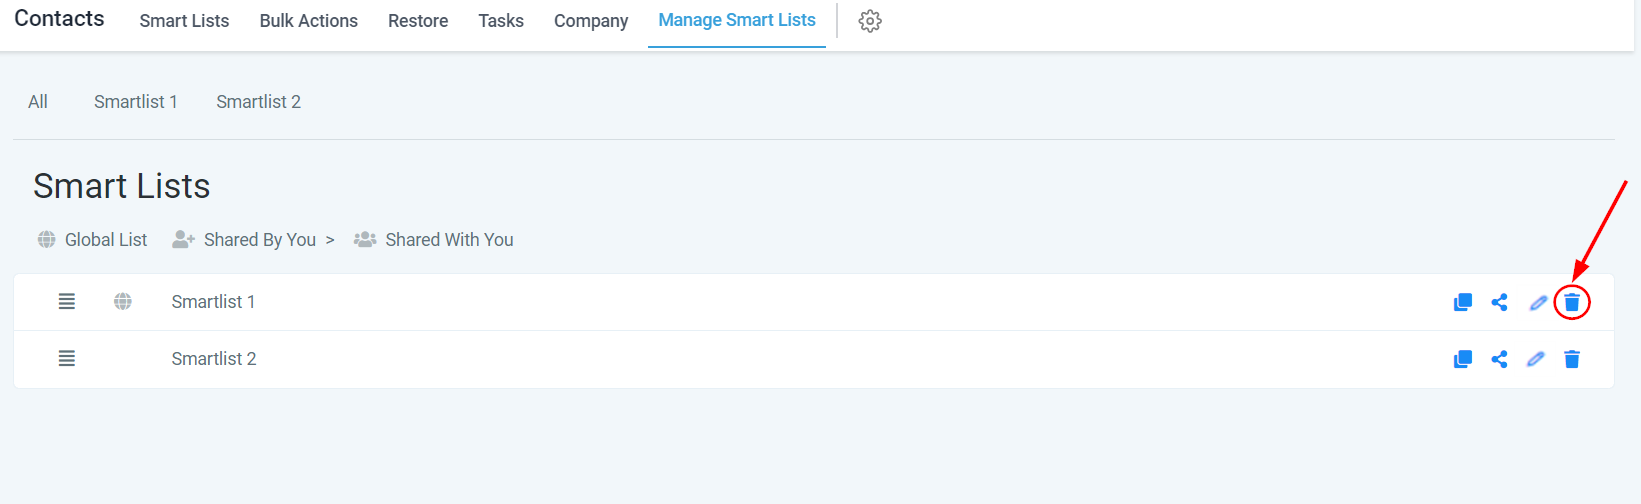Open the Bulk Actions tab
The height and width of the screenshot is (504, 1641).
point(308,21)
